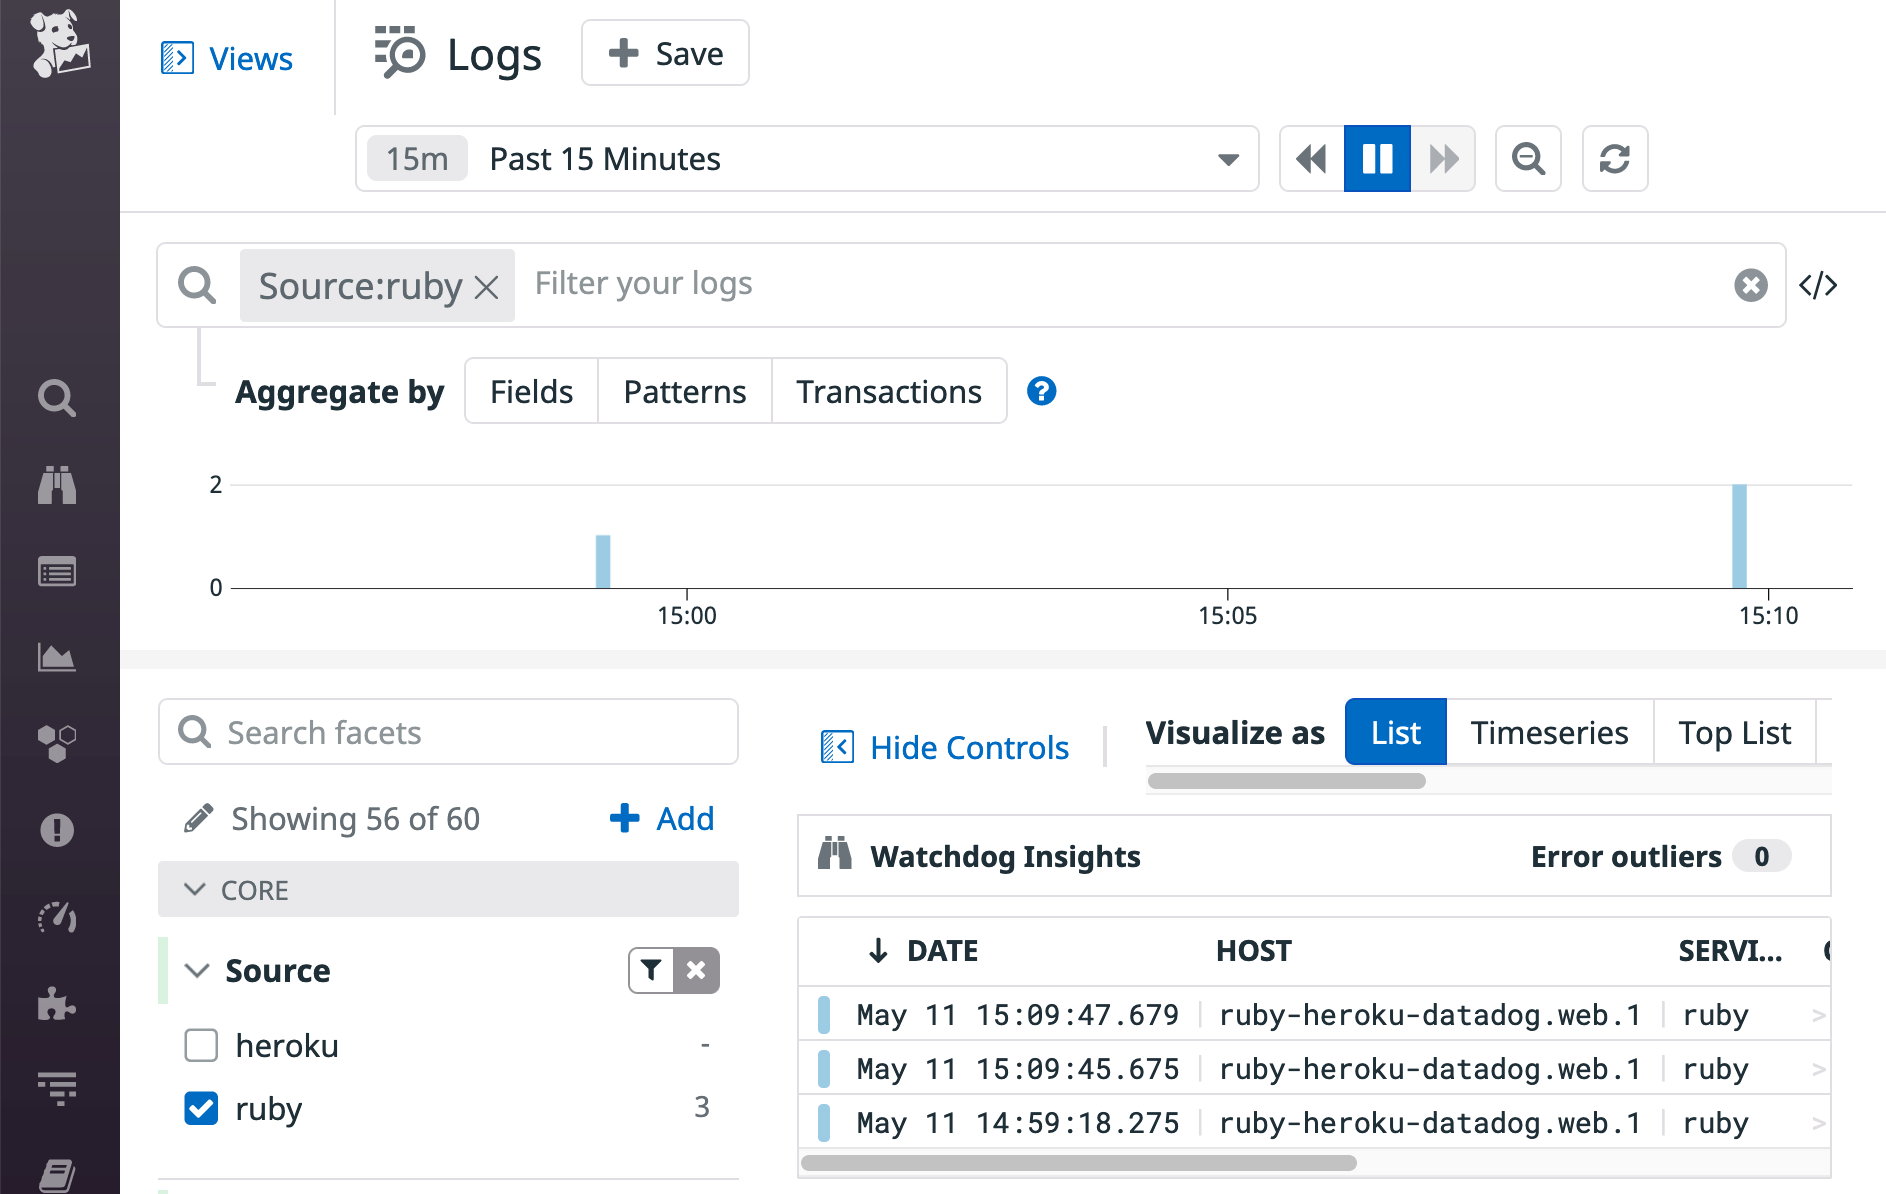Aggregate logs by Patterns
Screen dimensions: 1886x1194
[x=684, y=391]
